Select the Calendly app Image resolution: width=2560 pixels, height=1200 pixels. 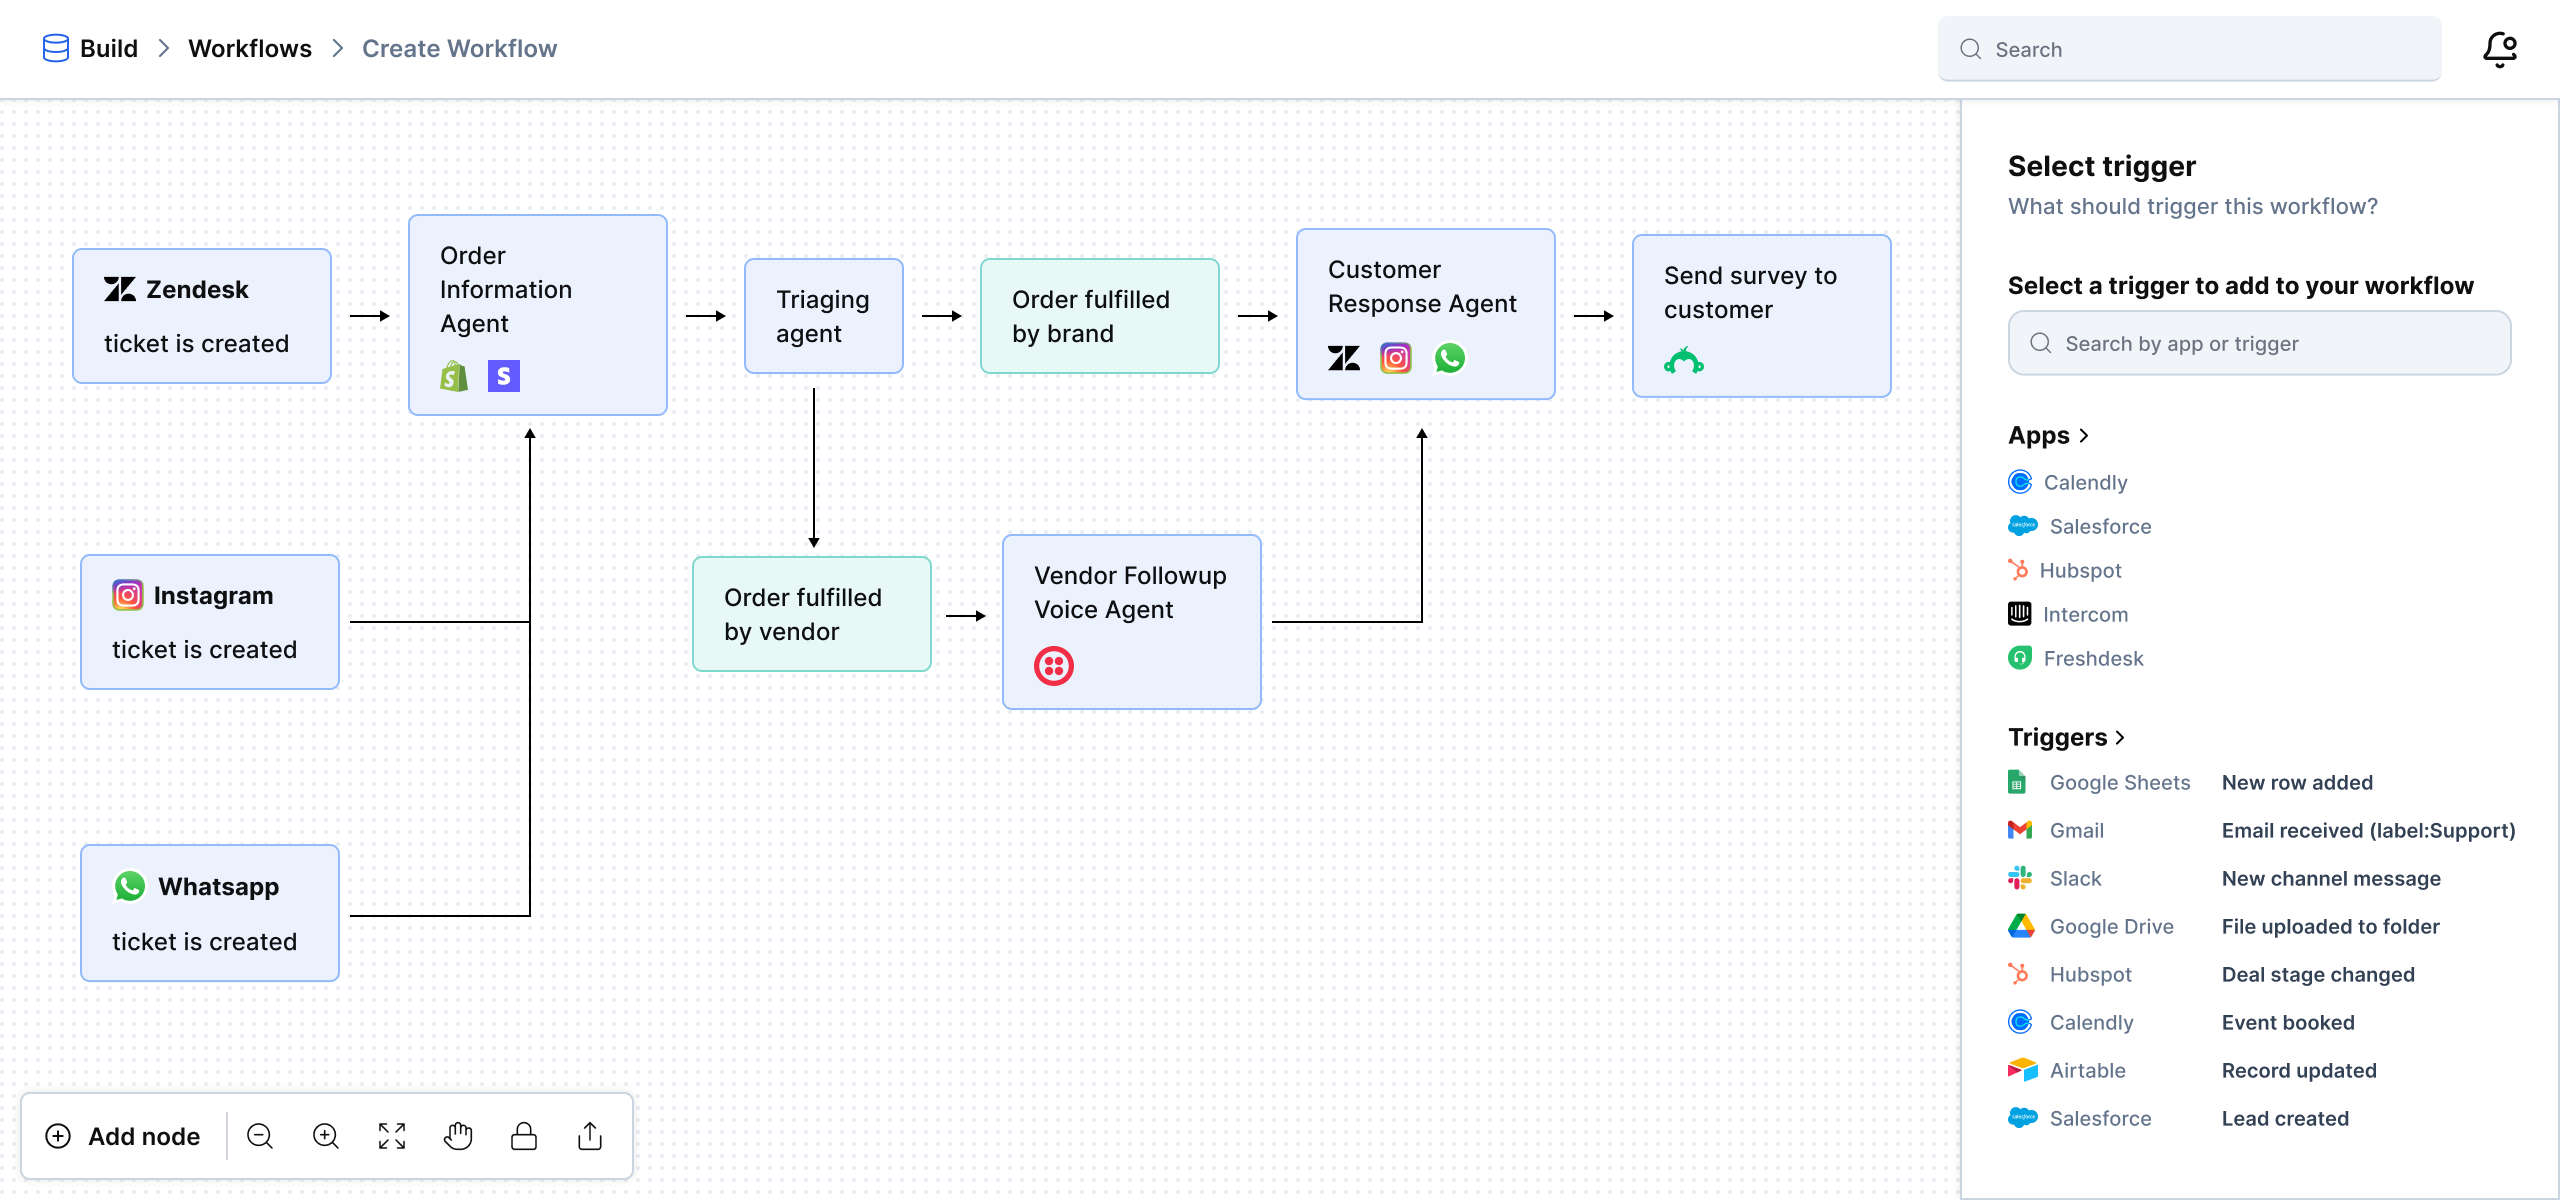pos(2084,482)
